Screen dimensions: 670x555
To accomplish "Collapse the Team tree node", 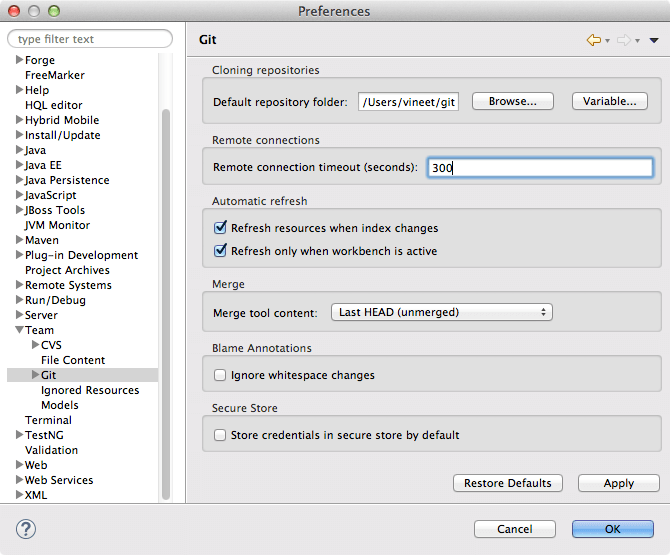I will 19,330.
